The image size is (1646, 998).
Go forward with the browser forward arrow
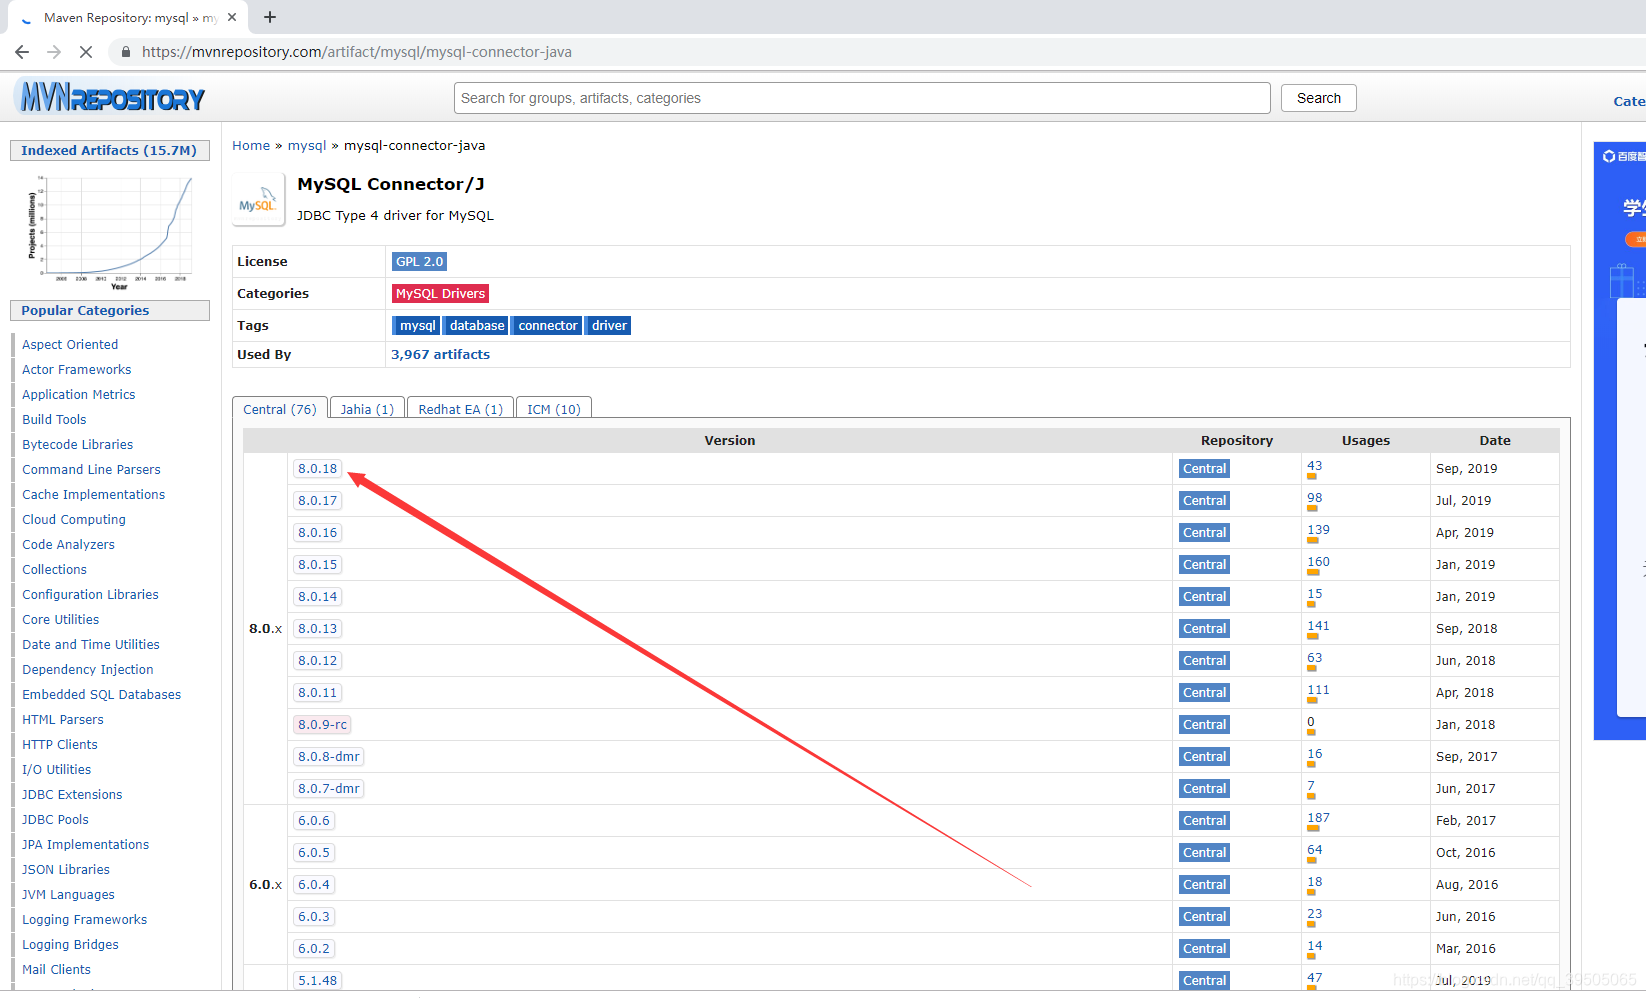pyautogui.click(x=54, y=52)
